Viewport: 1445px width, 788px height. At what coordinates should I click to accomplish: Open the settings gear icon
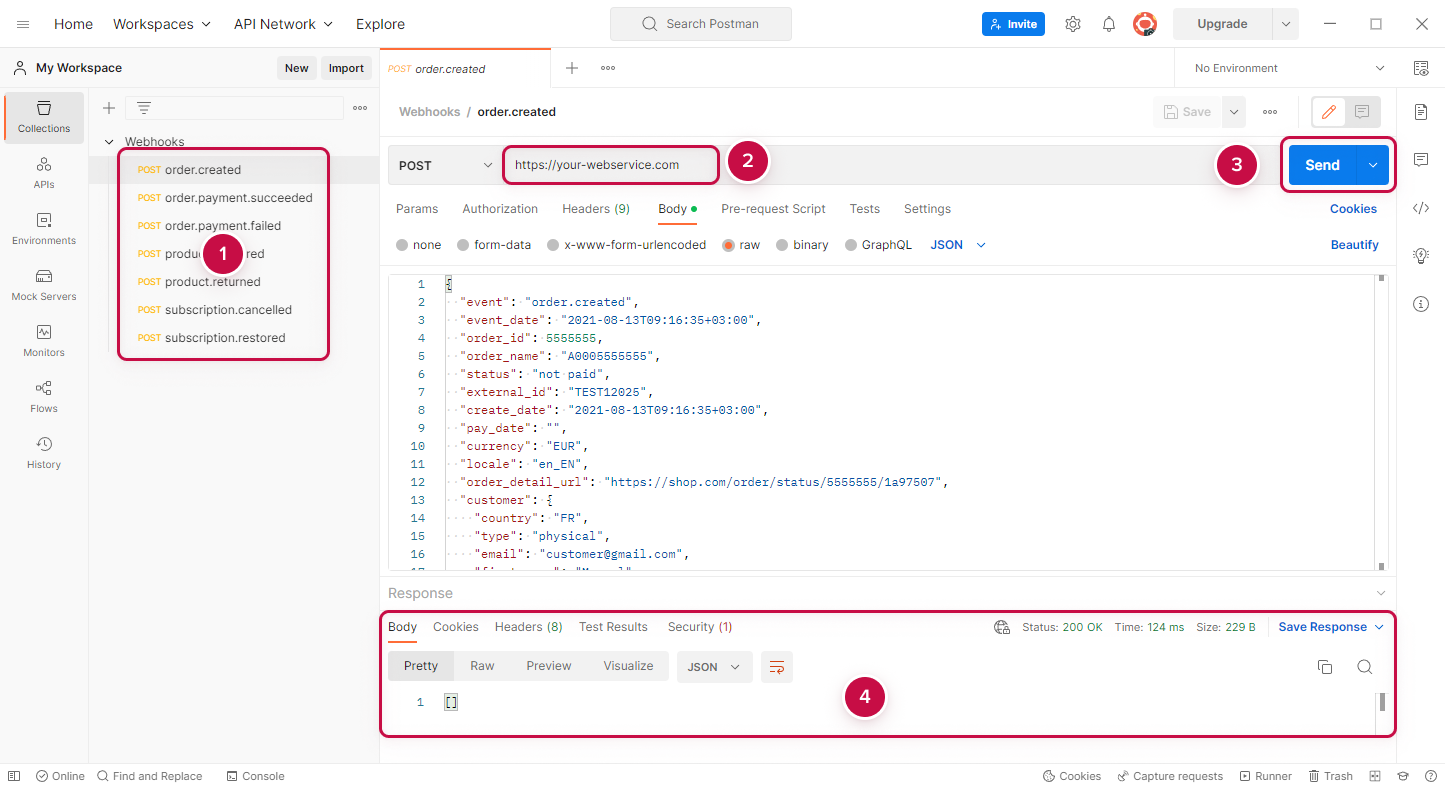click(1073, 24)
